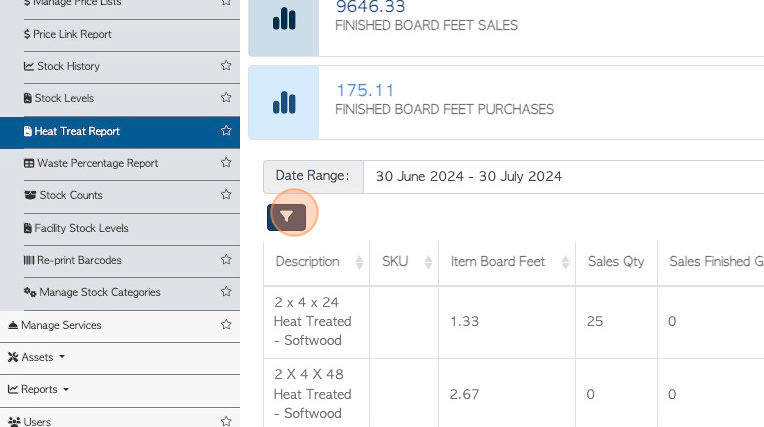
Task: Open the date range input field
Action: point(564,176)
